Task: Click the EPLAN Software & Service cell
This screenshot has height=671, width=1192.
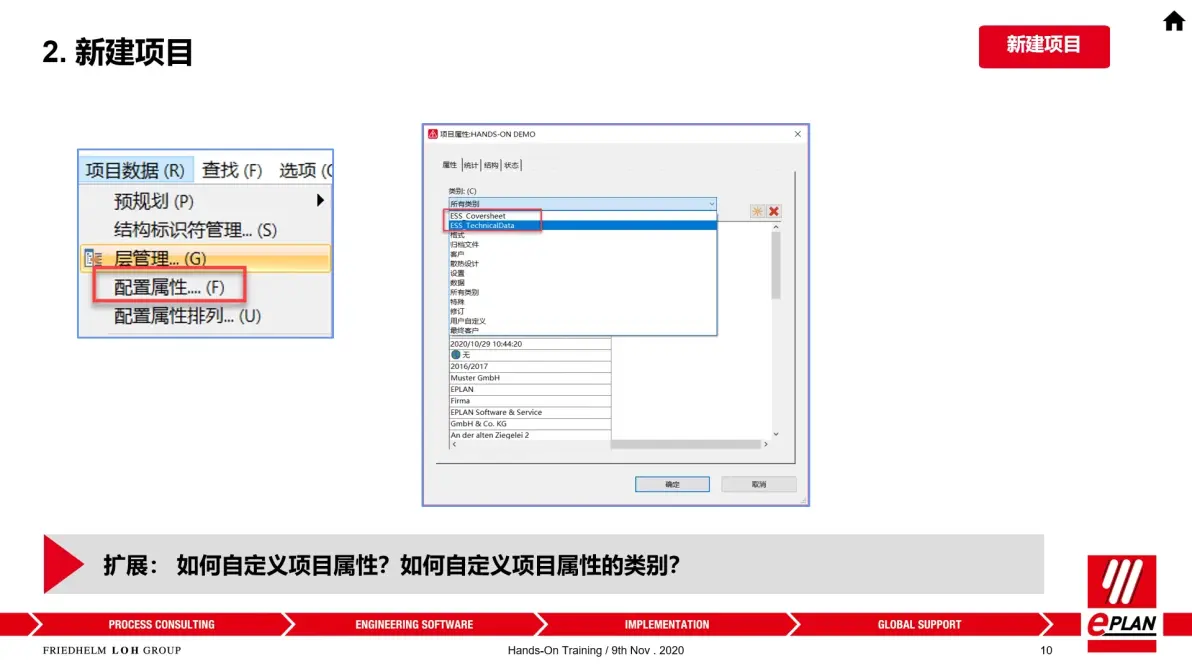Action: [x=530, y=412]
